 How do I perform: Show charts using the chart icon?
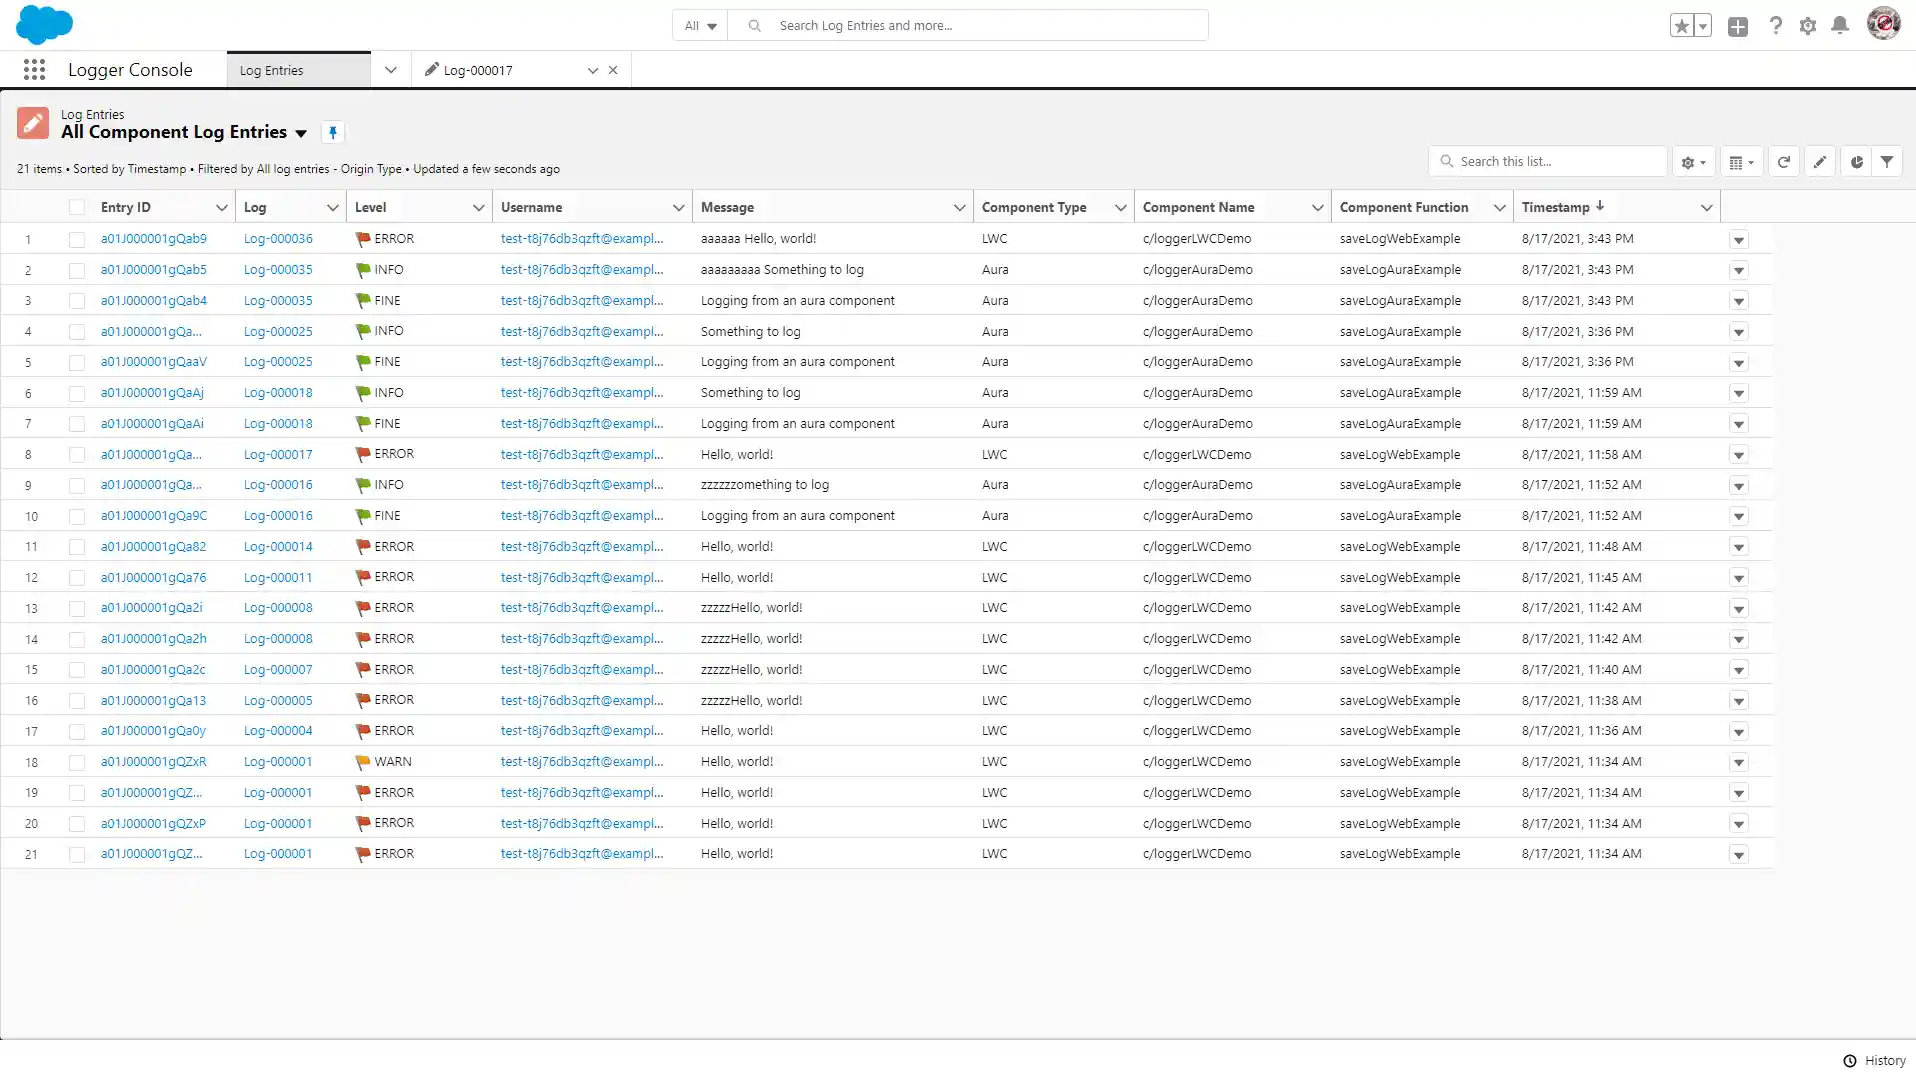tap(1856, 161)
